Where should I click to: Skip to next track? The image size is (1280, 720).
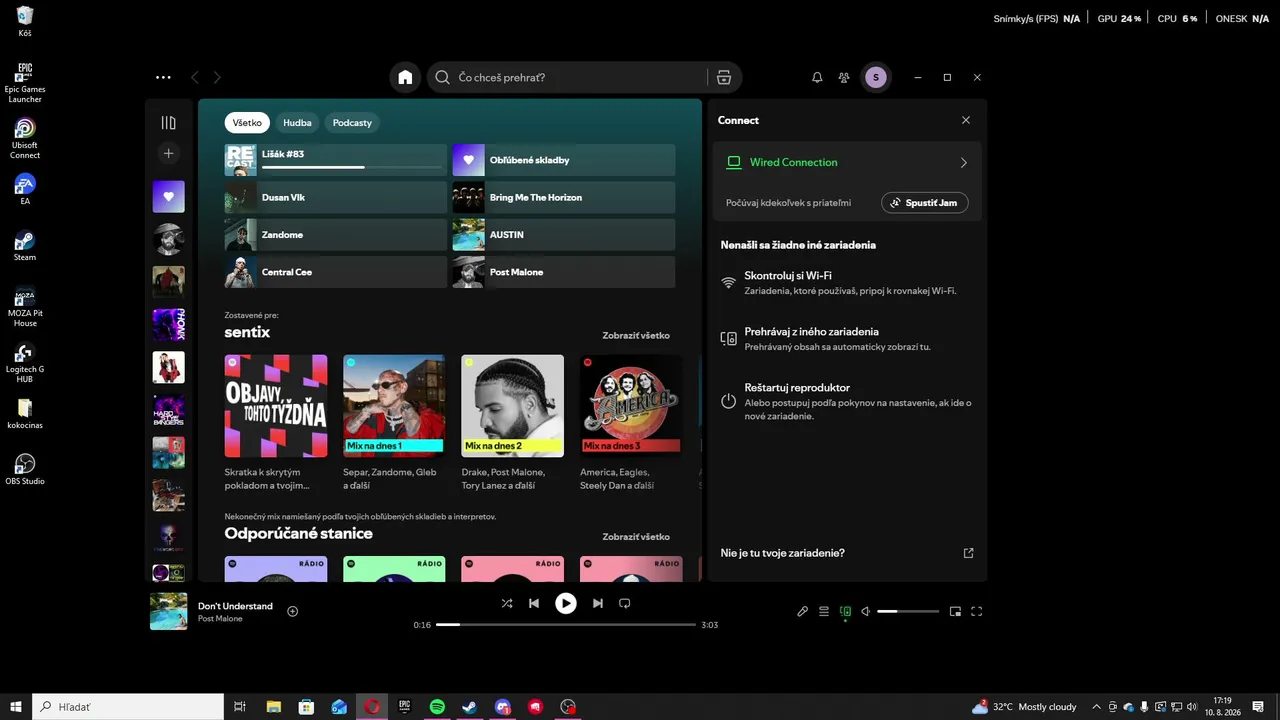pos(598,603)
